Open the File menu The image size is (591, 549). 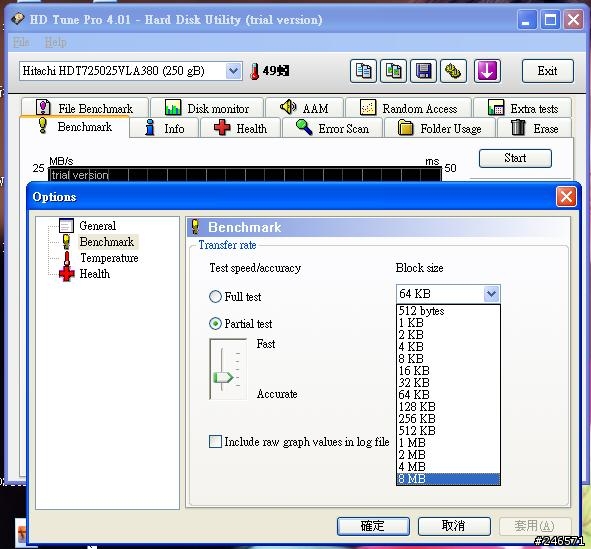21,43
